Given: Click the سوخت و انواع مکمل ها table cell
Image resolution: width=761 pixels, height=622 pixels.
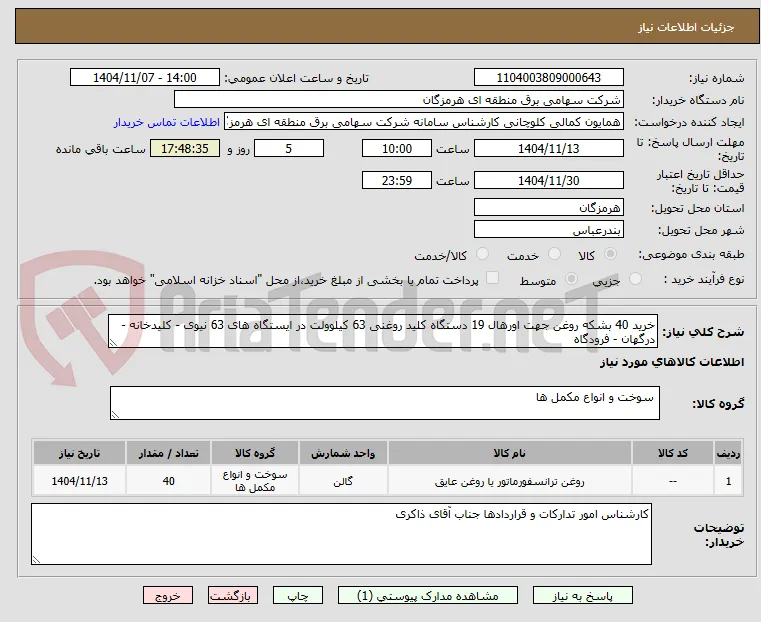Looking at the screenshot, I should point(255,481).
